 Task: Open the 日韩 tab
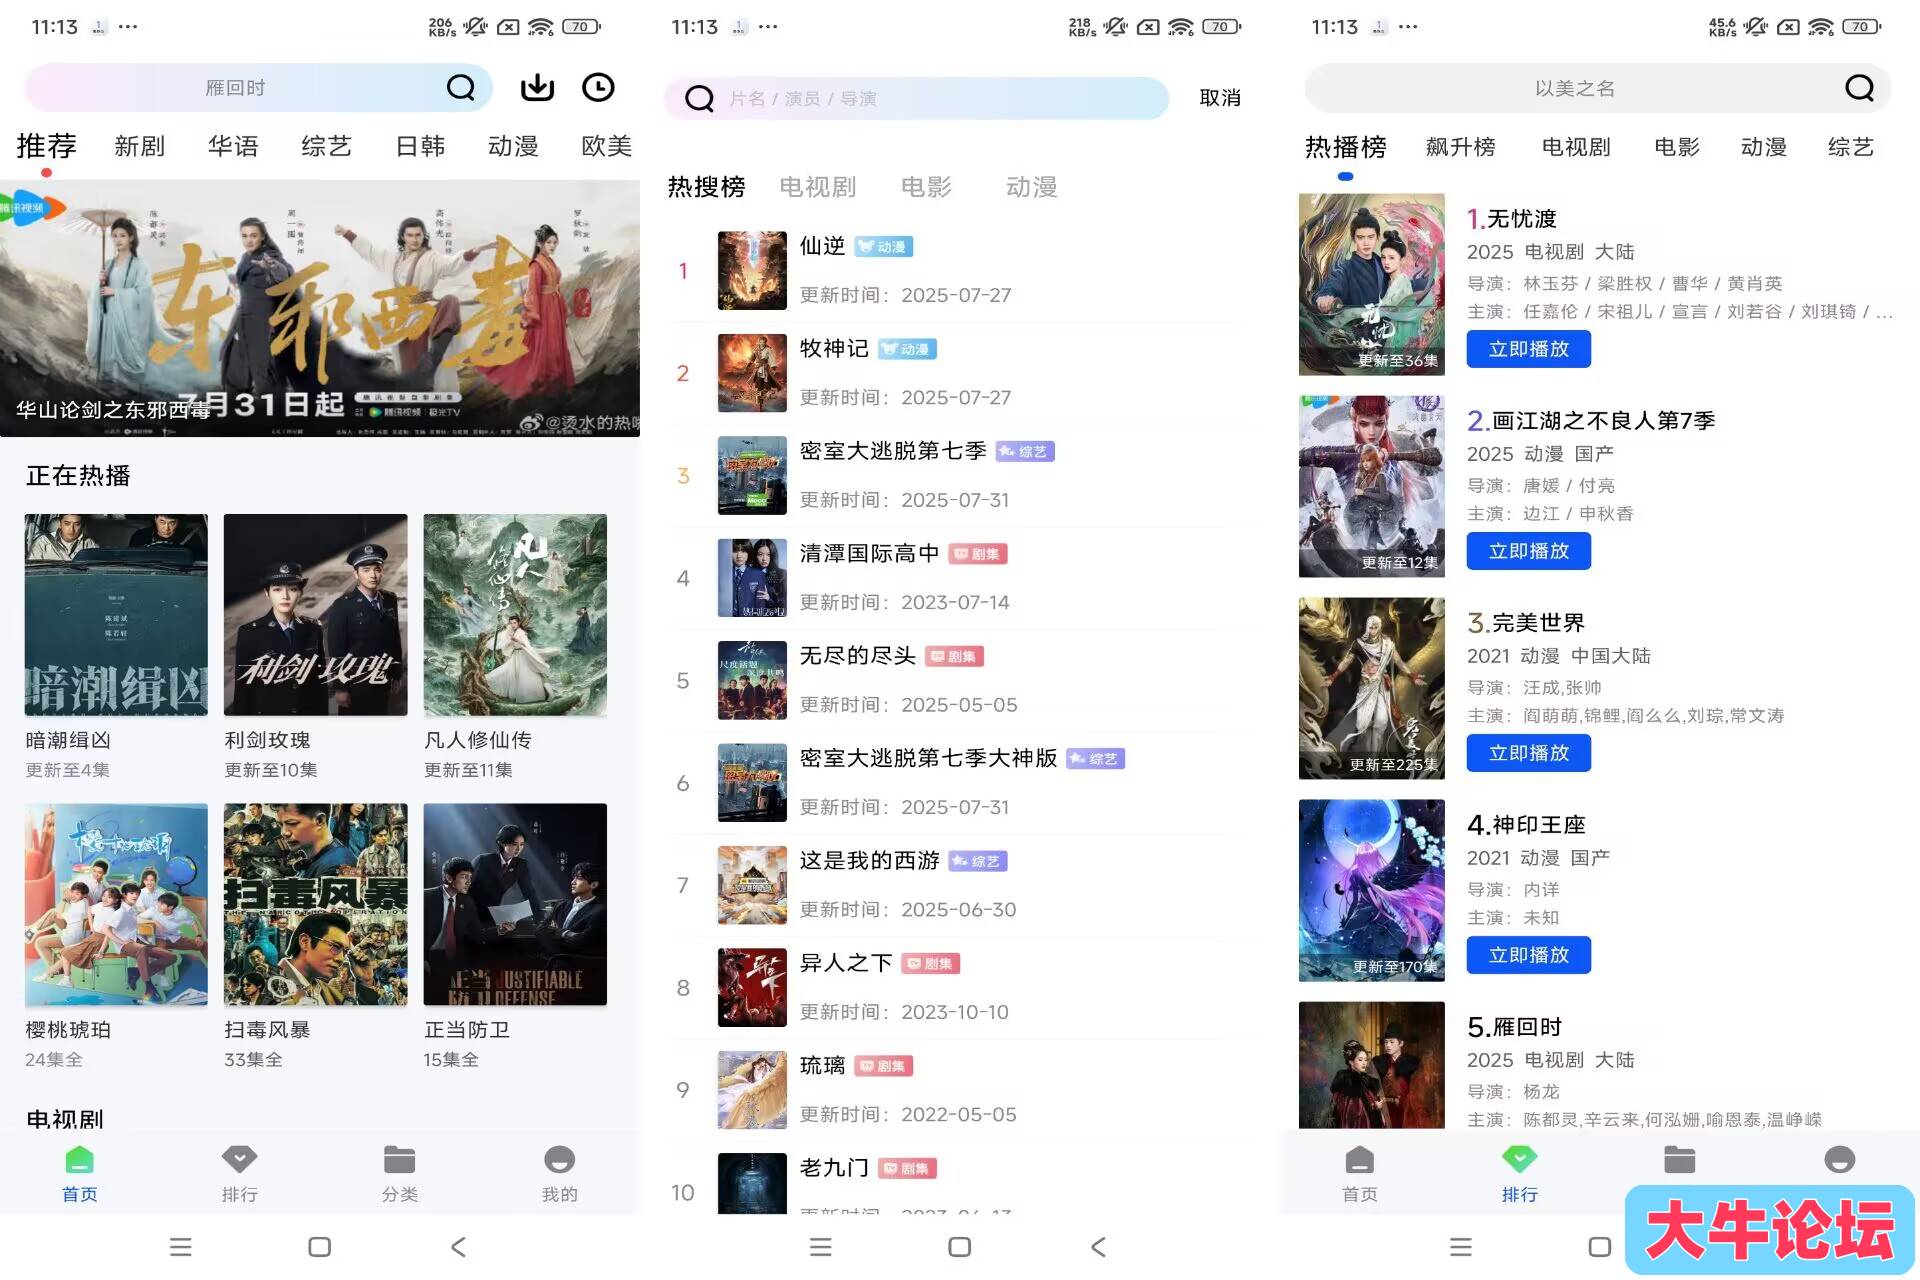point(420,146)
